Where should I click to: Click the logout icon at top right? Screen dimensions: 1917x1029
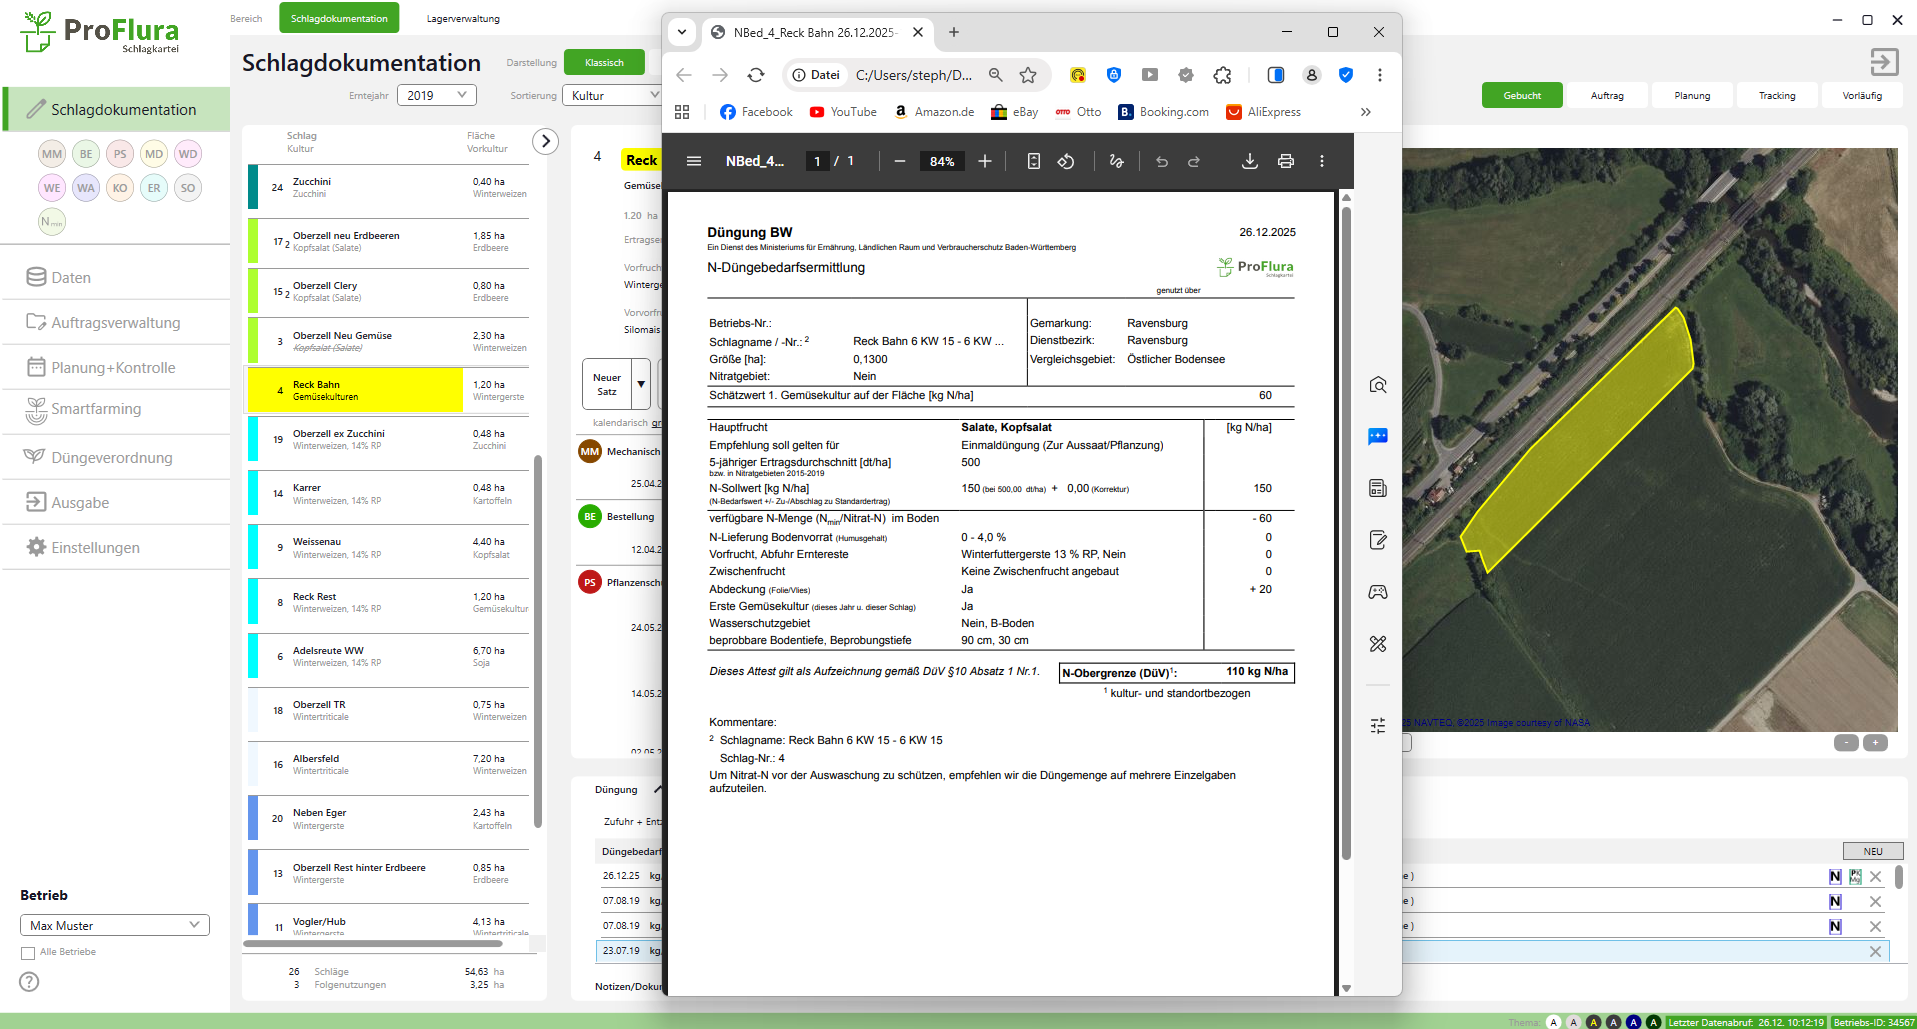coord(1883,62)
